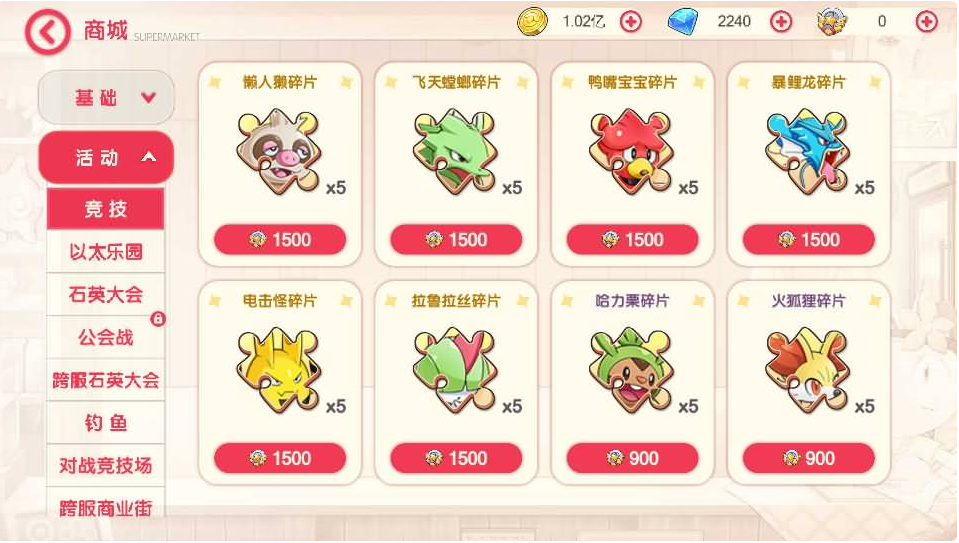
Task: Collapse the 活动 category section
Action: pyautogui.click(x=106, y=157)
